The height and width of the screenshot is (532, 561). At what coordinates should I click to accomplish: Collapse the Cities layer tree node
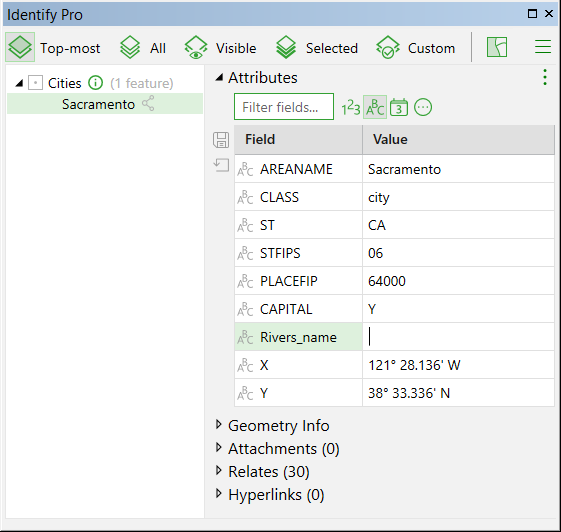pos(19,83)
